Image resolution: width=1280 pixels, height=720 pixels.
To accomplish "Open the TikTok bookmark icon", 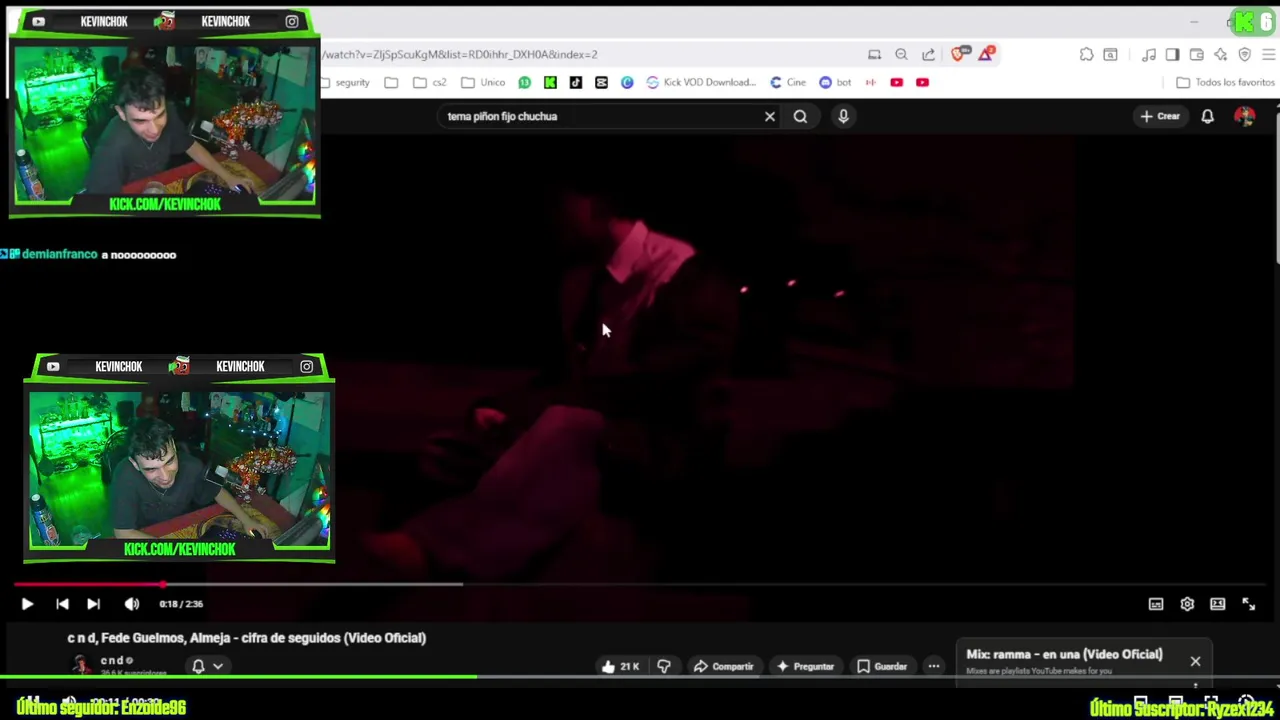I will [576, 83].
